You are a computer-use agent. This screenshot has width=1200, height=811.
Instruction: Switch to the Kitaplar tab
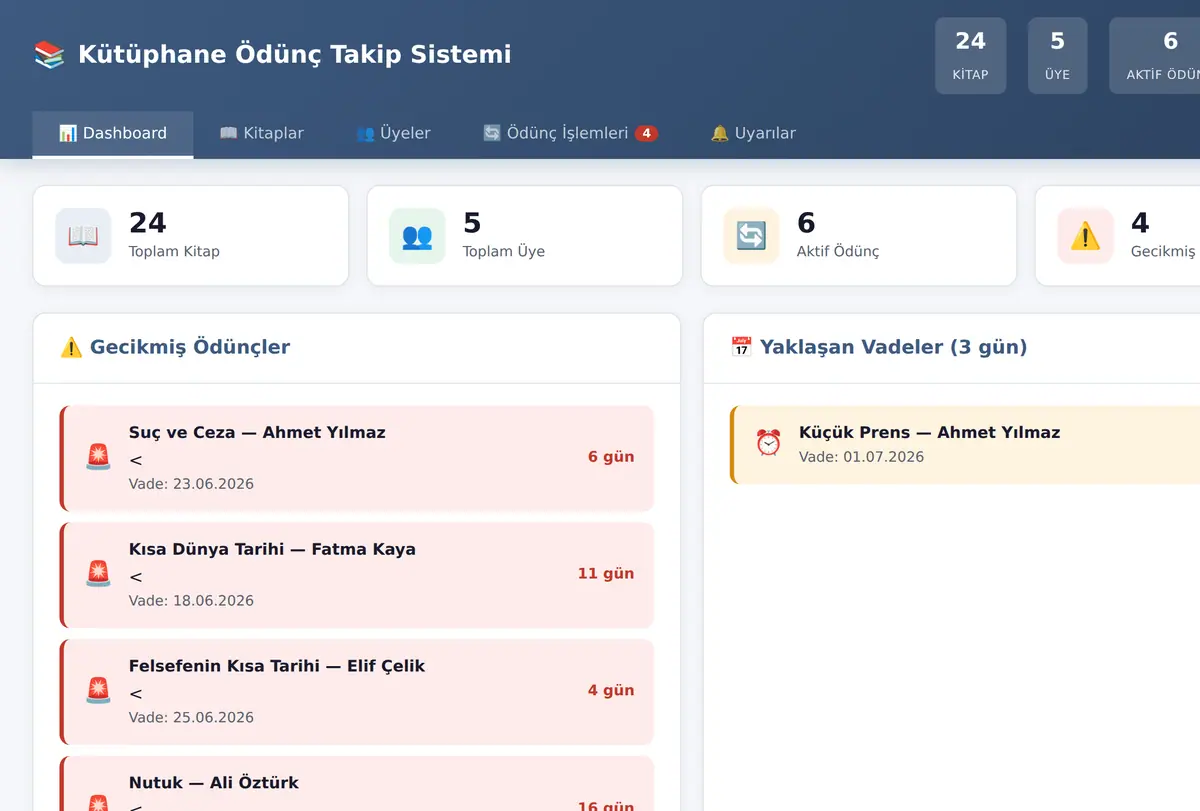pyautogui.click(x=261, y=133)
